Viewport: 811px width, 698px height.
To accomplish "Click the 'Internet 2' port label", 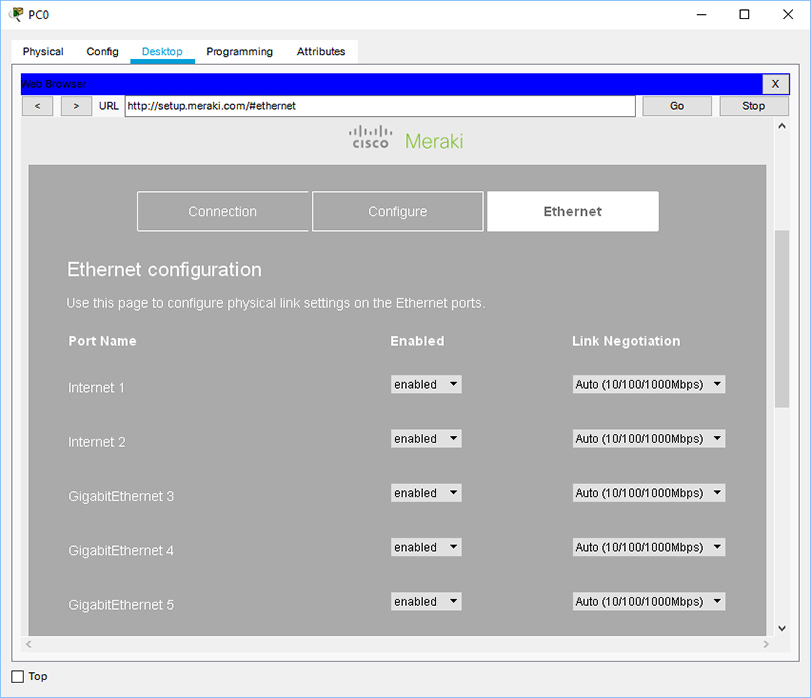I will point(97,442).
